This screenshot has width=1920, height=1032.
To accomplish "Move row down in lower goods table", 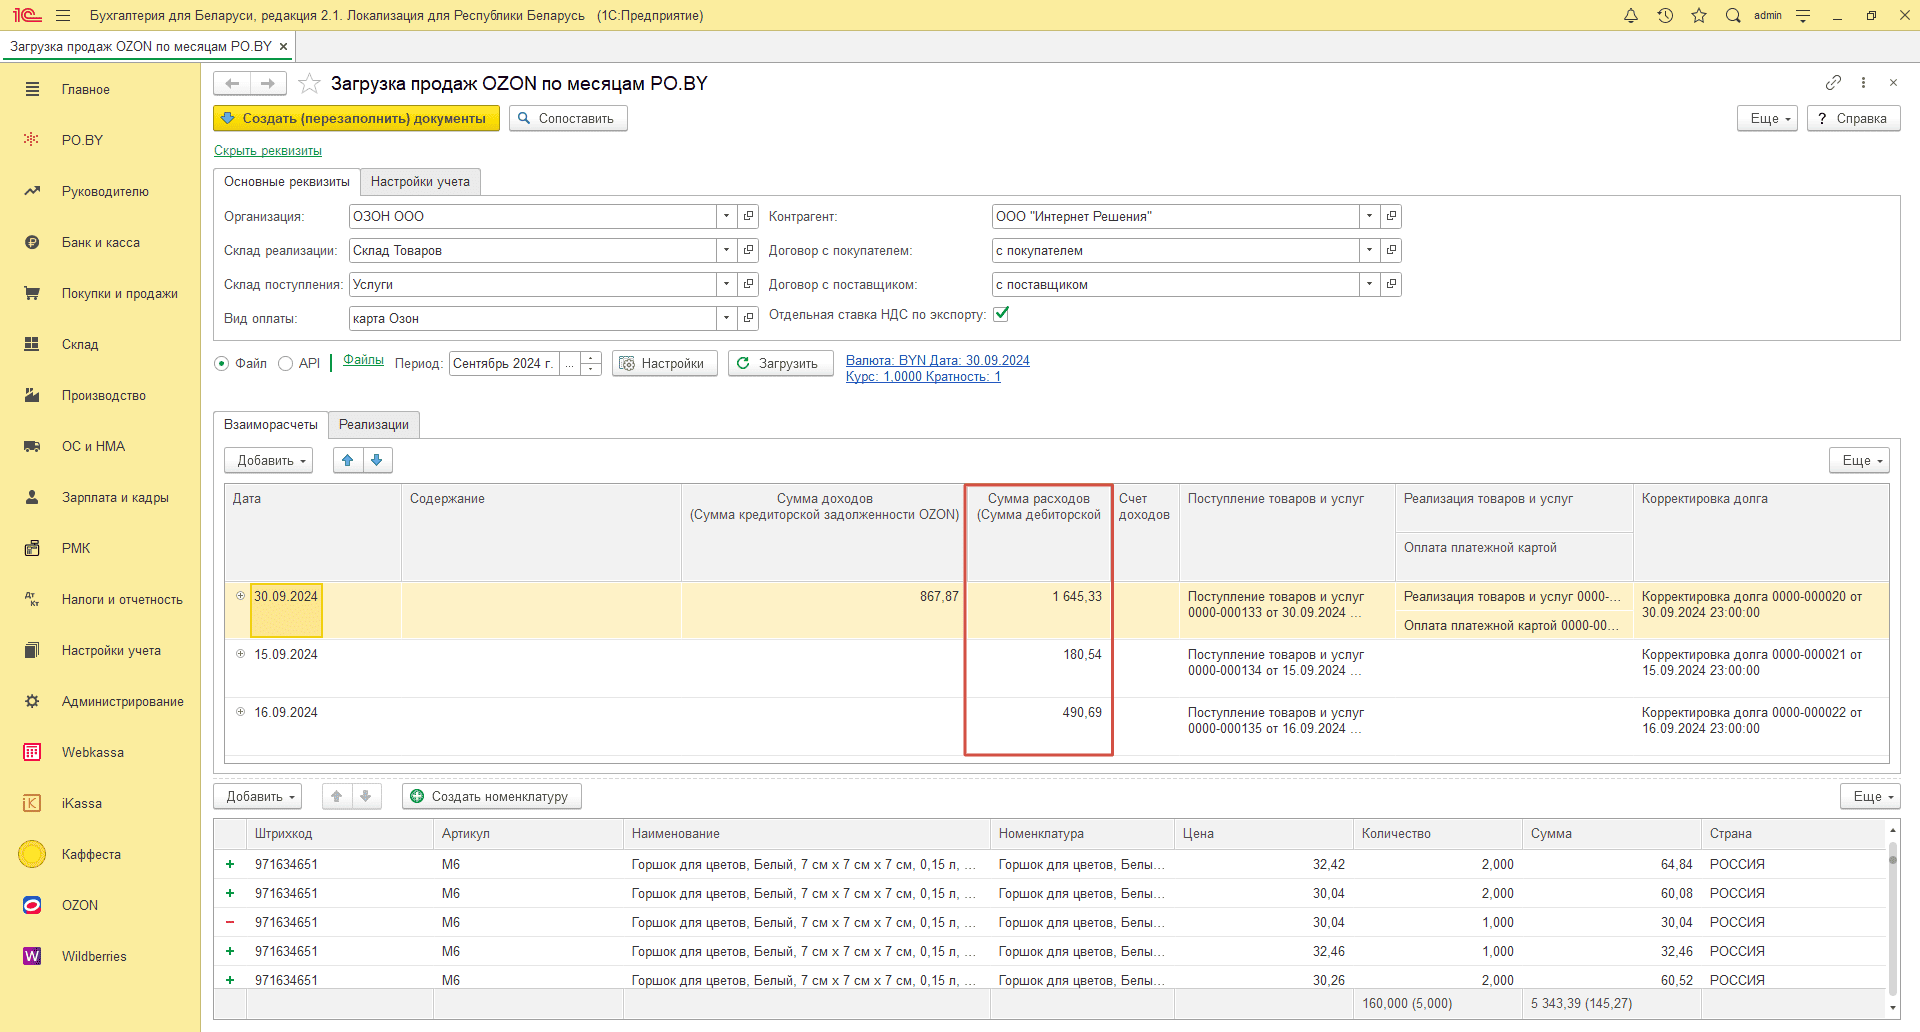I will (x=366, y=796).
